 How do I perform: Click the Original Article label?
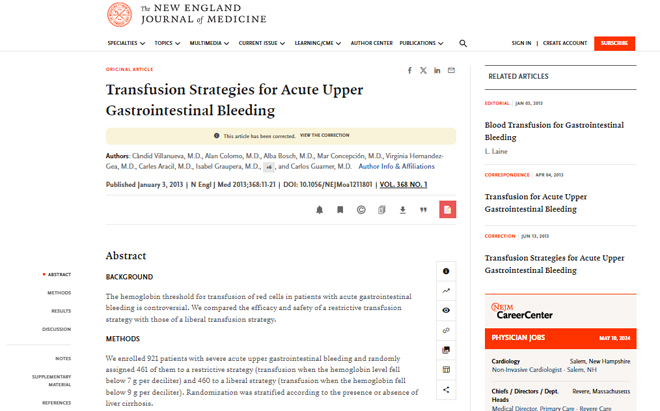click(129, 69)
